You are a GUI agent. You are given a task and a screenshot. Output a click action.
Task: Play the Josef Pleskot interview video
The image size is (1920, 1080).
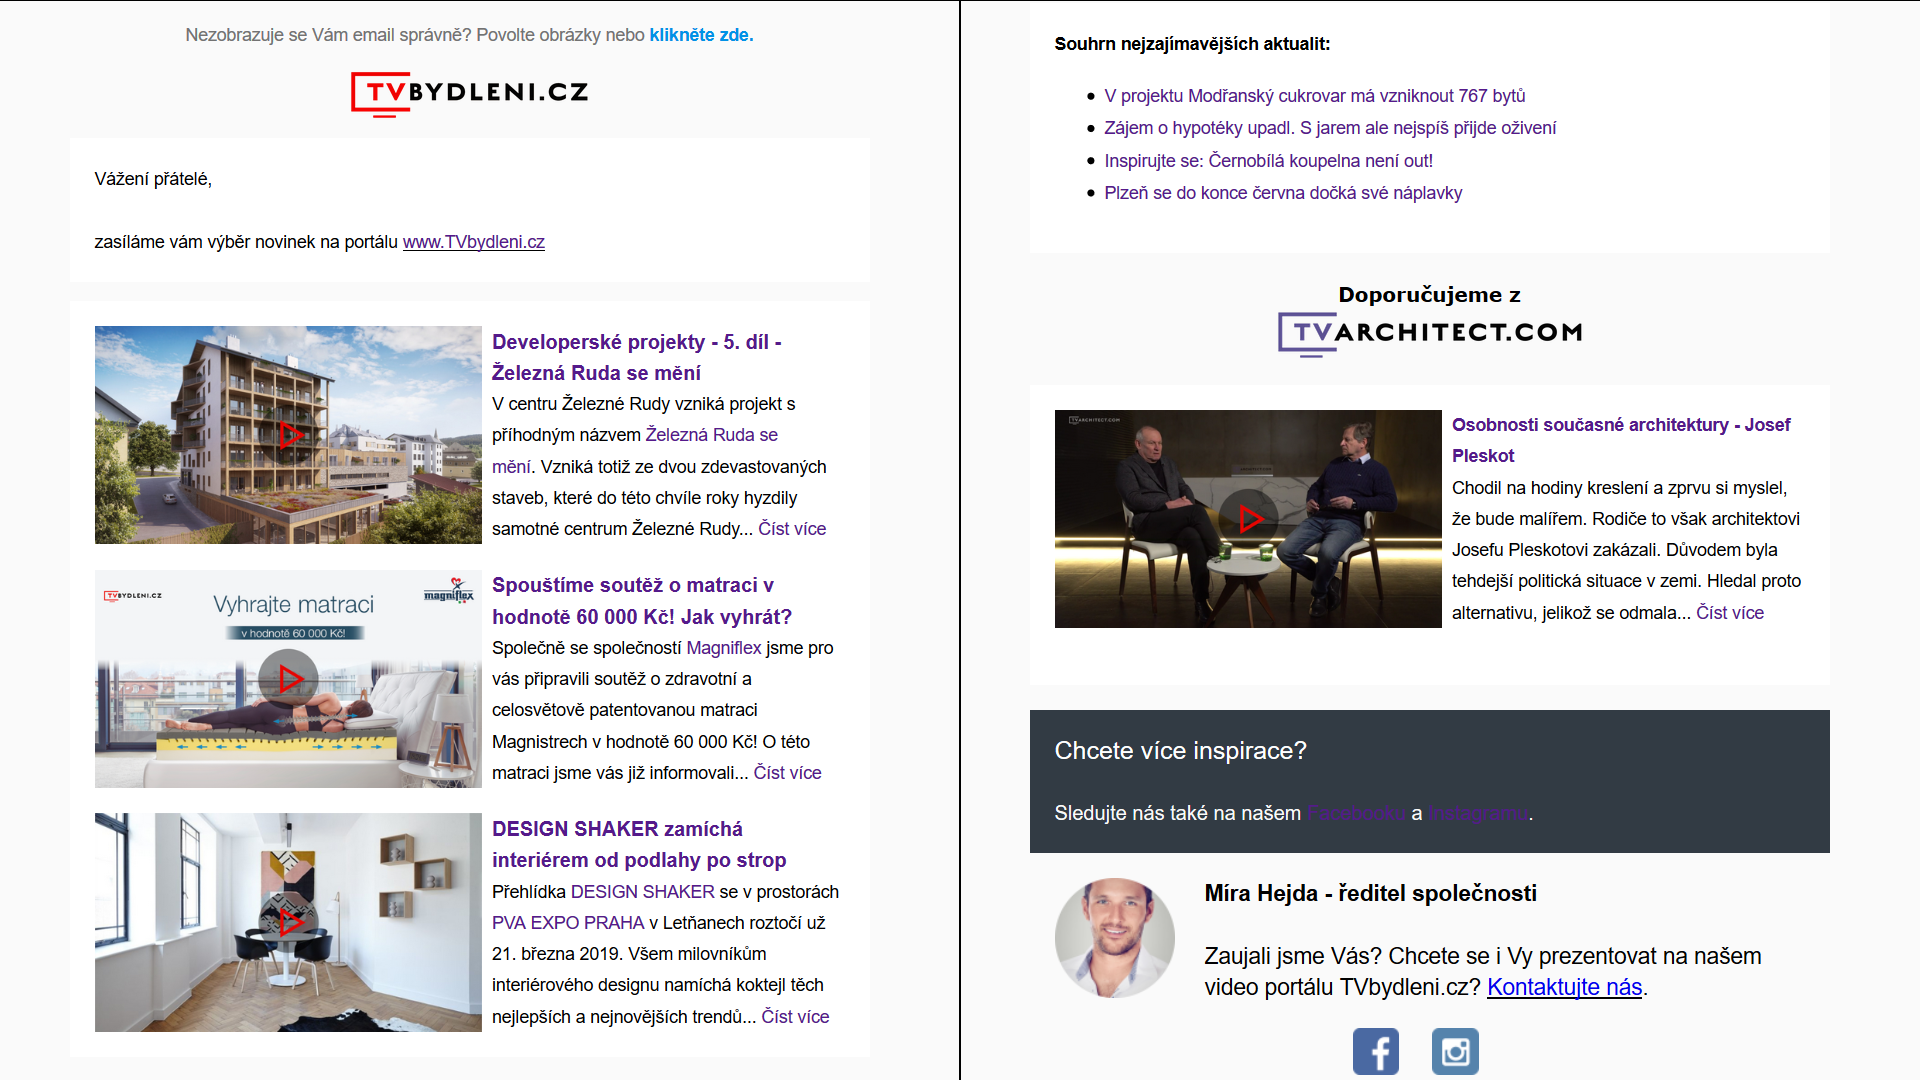(x=1249, y=518)
